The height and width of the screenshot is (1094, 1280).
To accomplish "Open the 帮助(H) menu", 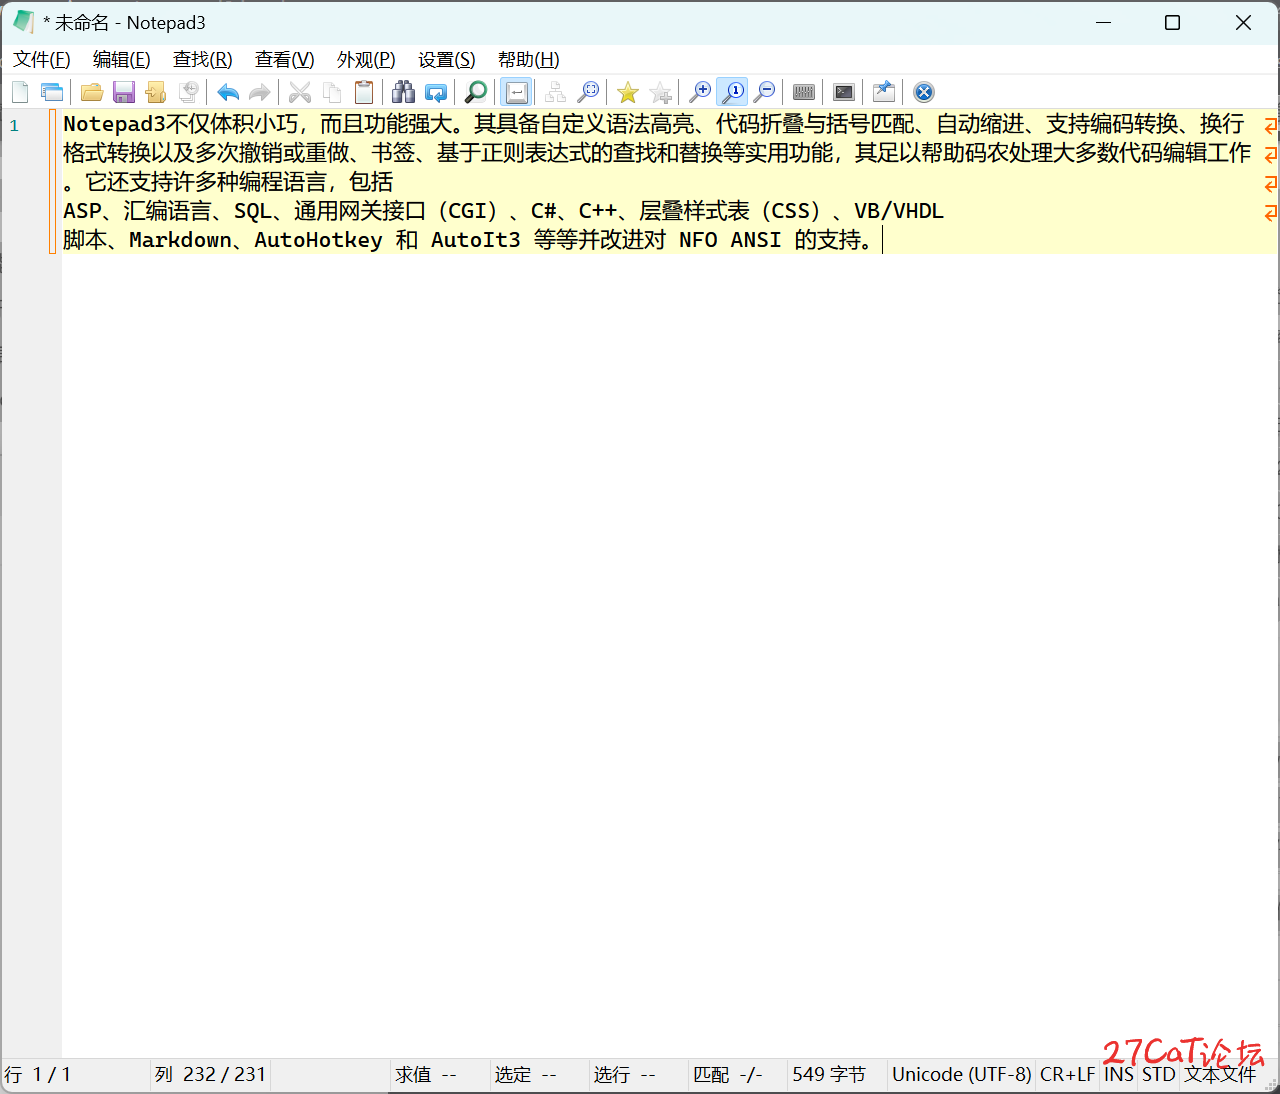I will click(529, 60).
